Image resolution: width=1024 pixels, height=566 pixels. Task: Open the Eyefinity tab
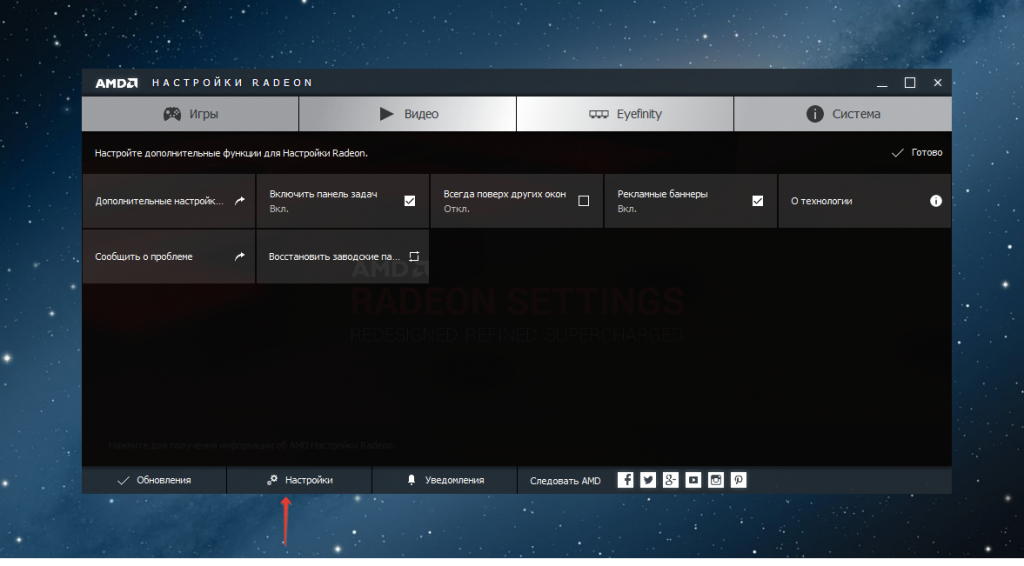[x=625, y=114]
